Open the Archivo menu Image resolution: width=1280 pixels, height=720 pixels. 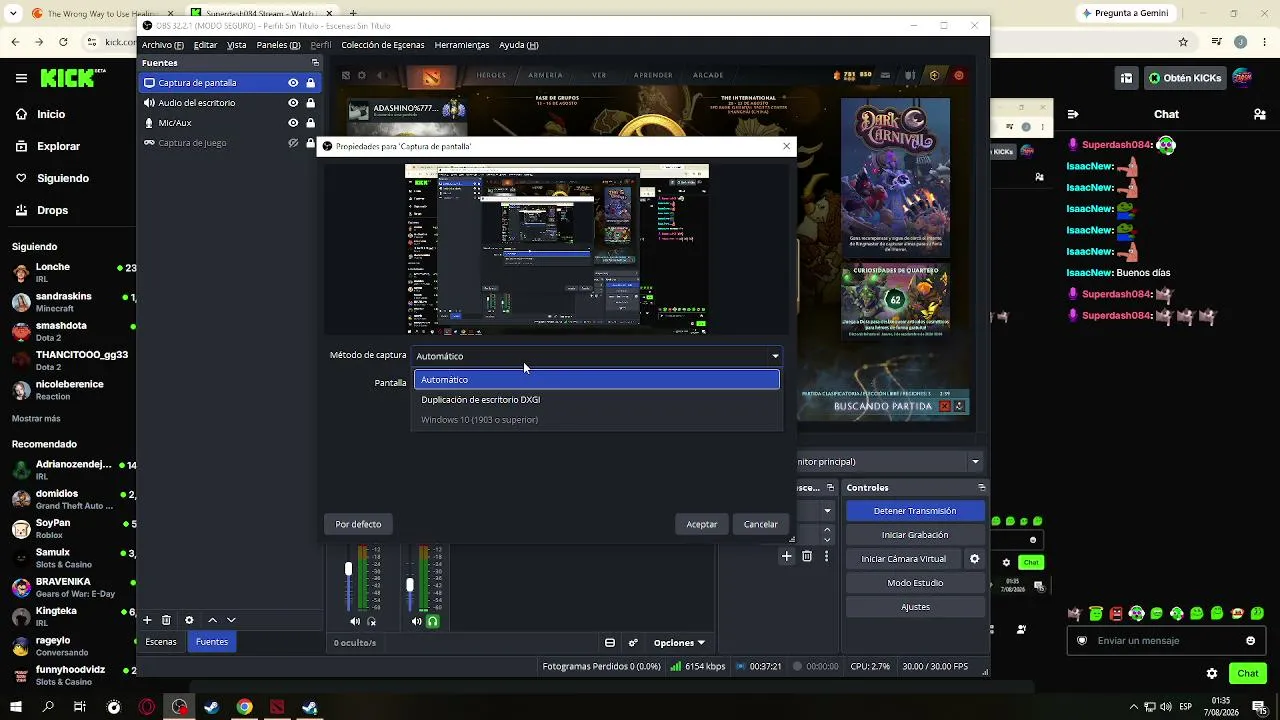point(162,45)
